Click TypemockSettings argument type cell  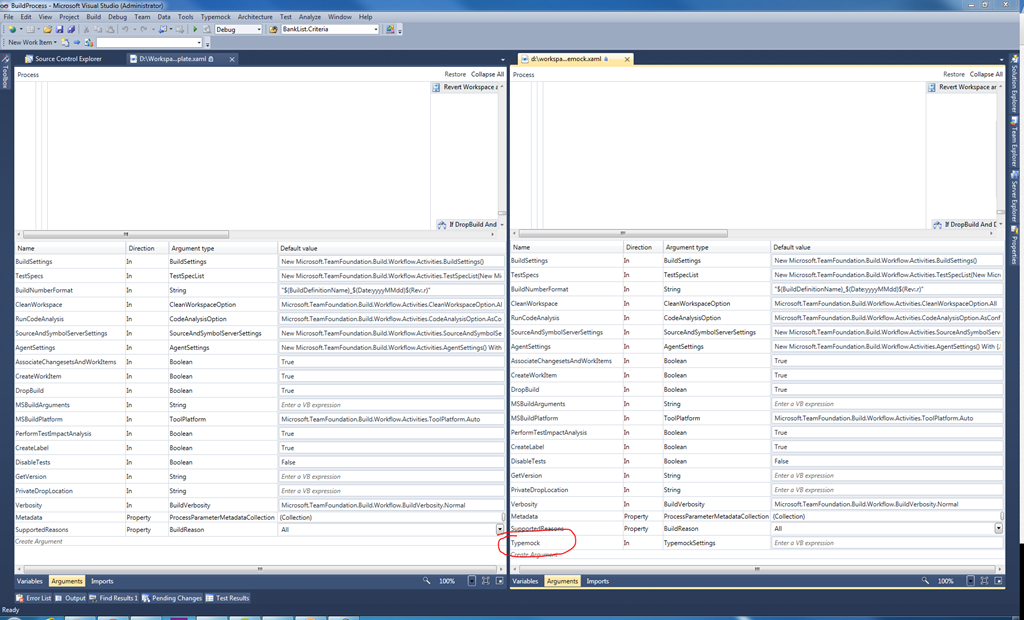coord(716,543)
